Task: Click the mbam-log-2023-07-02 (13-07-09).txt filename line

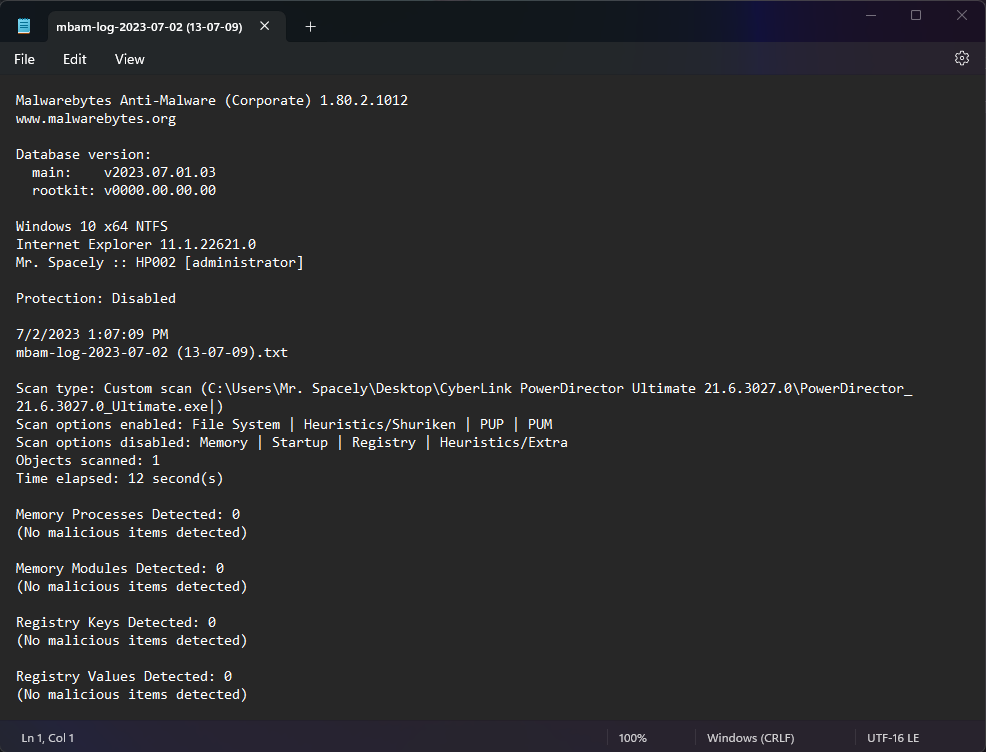Action: (x=152, y=353)
